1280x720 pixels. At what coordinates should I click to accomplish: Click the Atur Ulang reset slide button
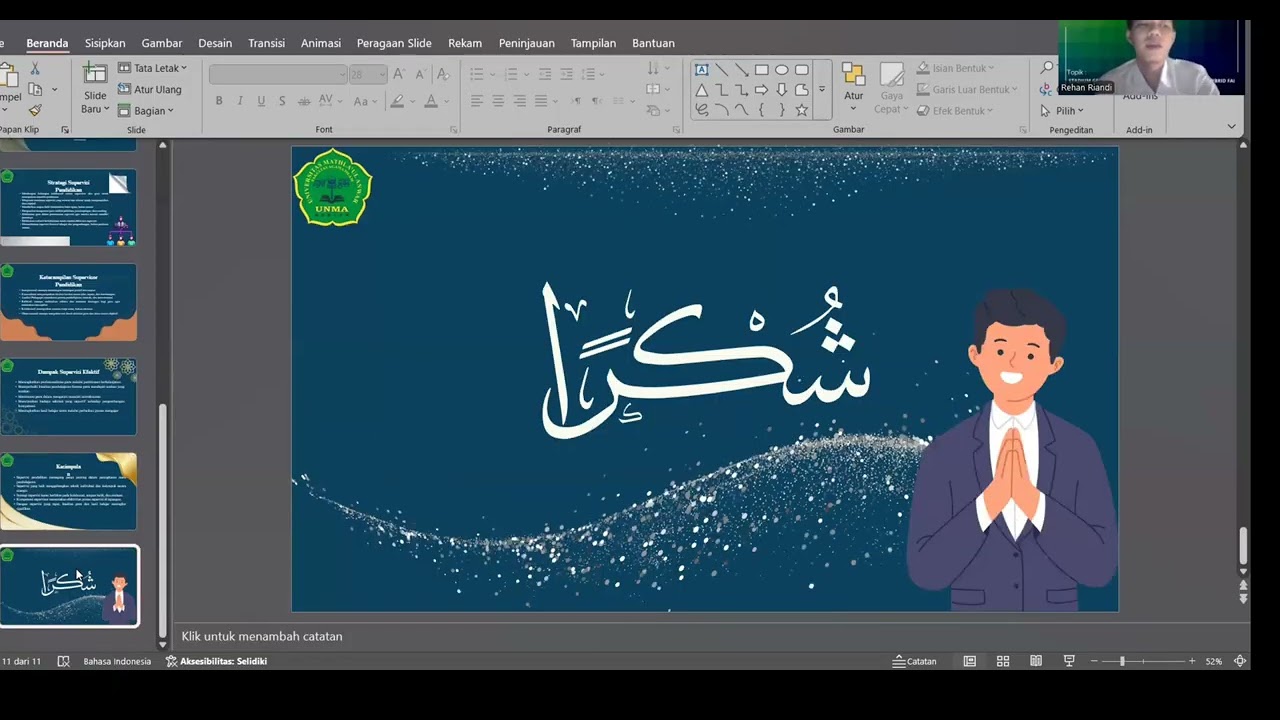pos(150,89)
